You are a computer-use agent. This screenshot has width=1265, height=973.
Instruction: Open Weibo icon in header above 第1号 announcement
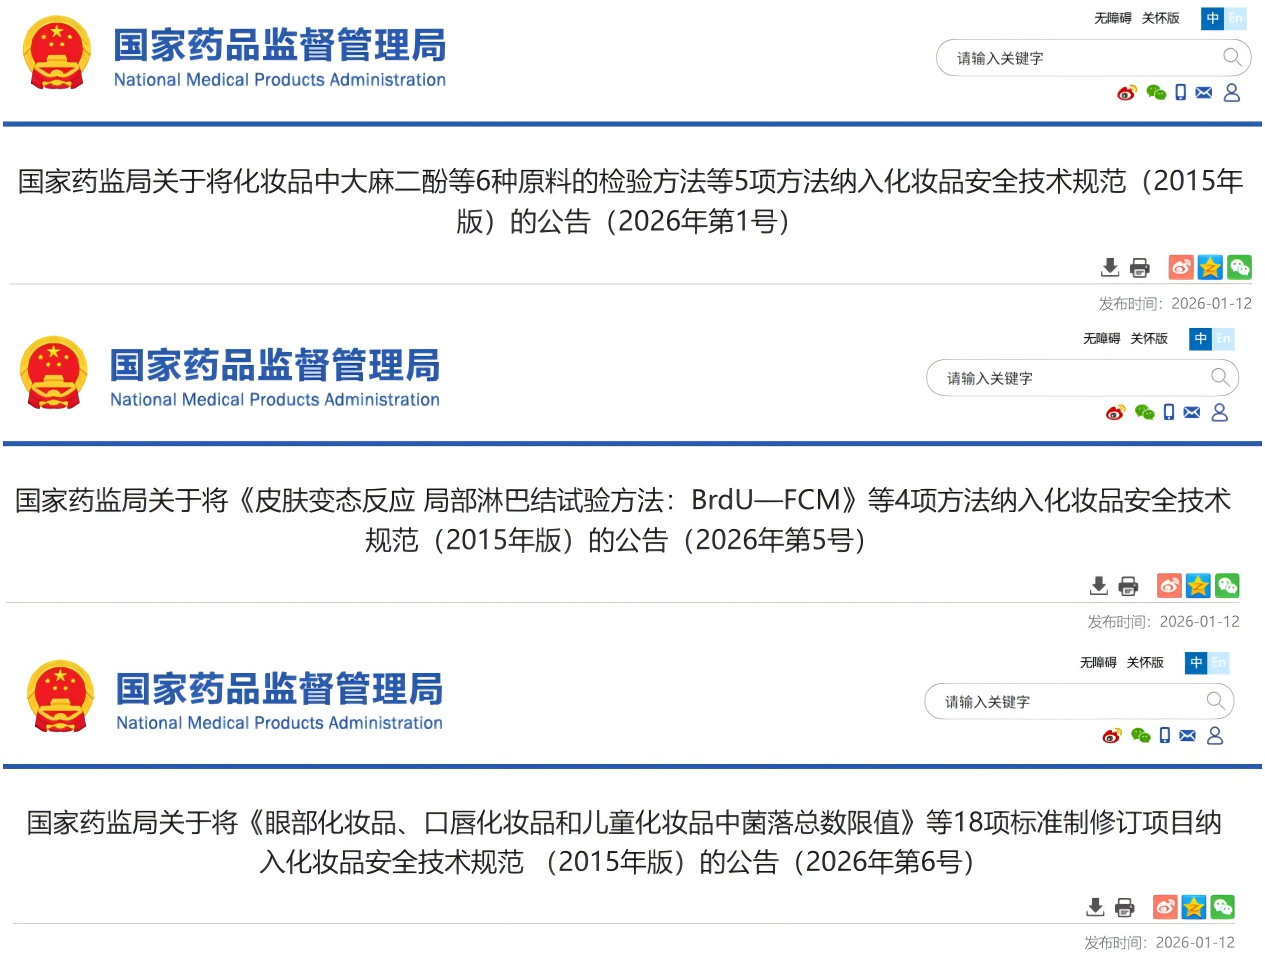[1127, 93]
